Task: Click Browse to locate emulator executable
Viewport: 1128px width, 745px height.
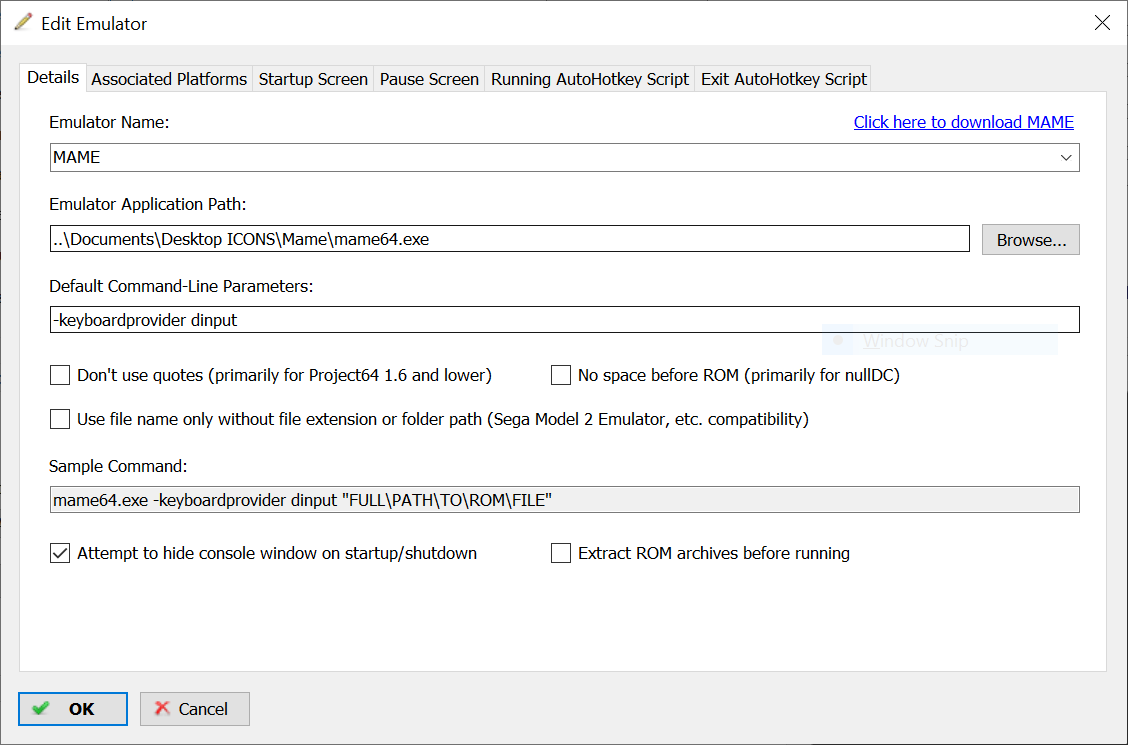Action: tap(1030, 239)
